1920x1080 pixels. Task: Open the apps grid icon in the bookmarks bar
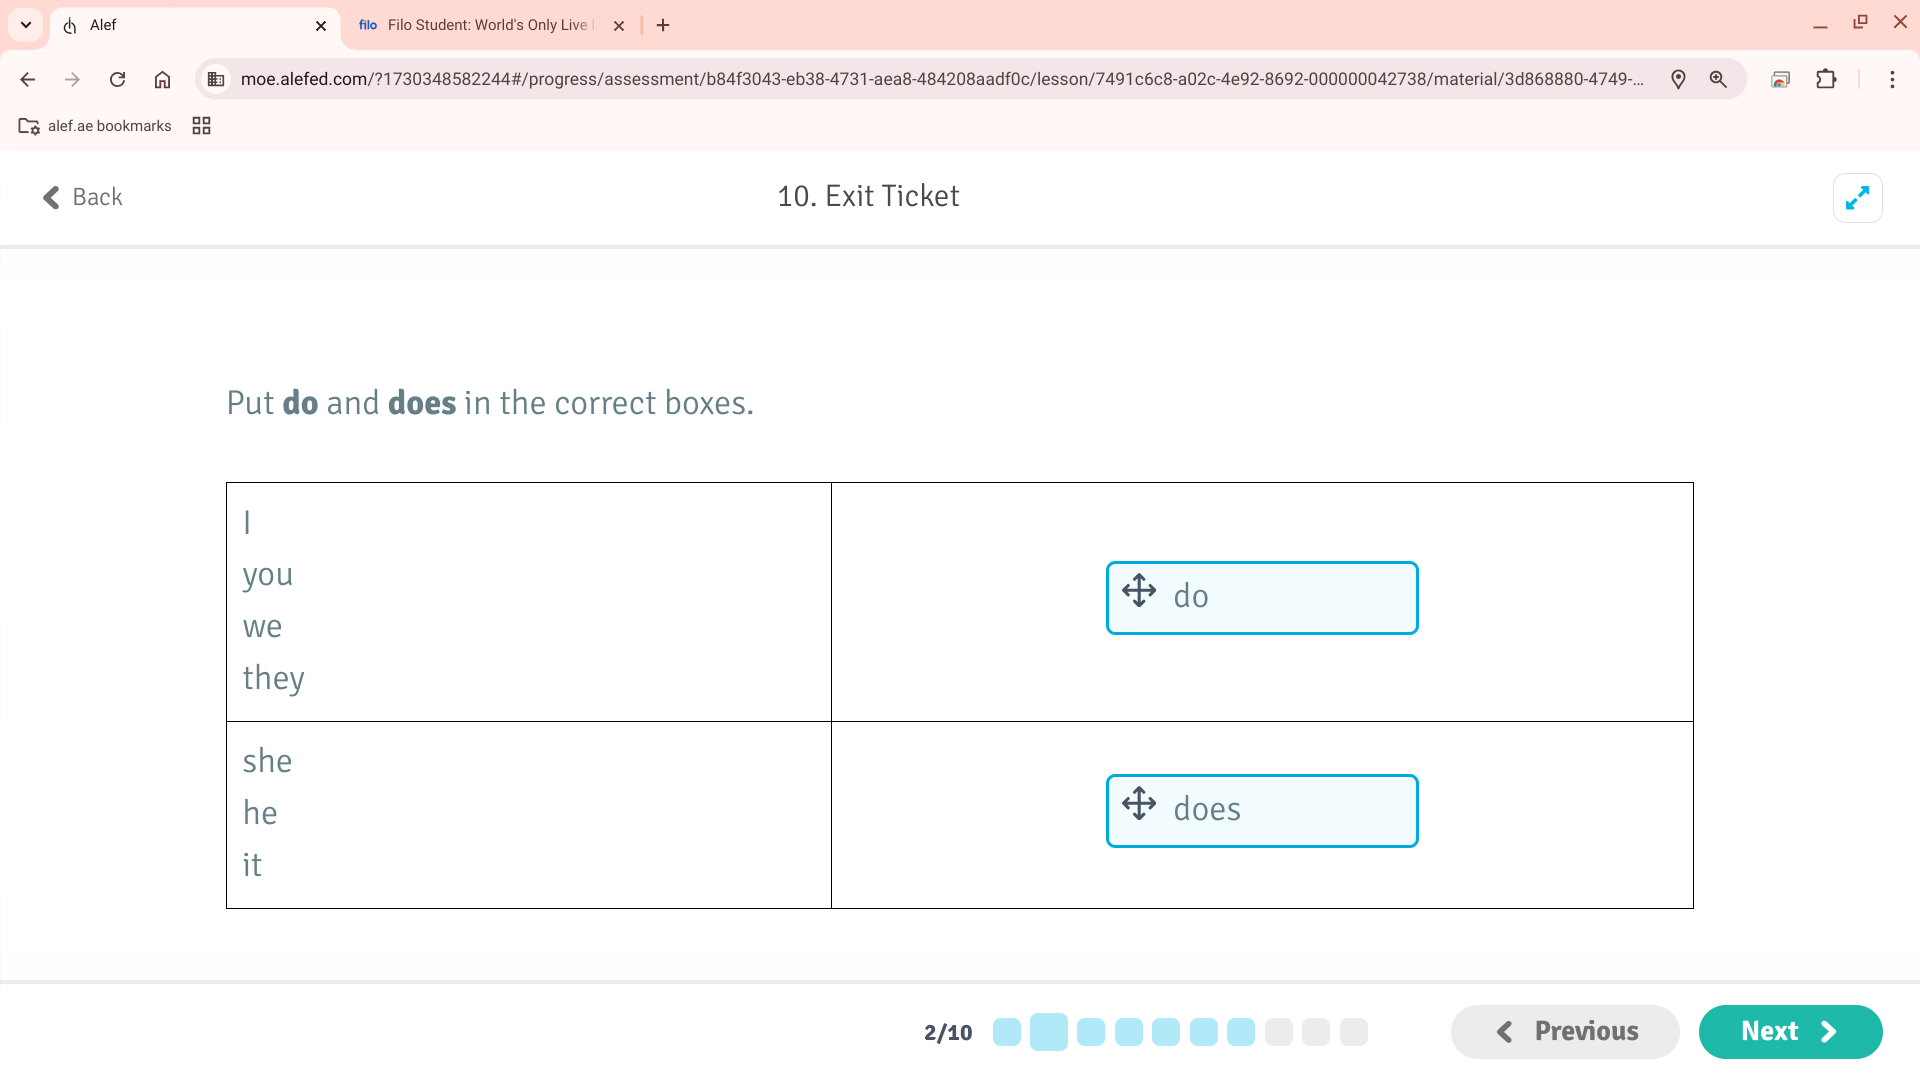pos(201,126)
